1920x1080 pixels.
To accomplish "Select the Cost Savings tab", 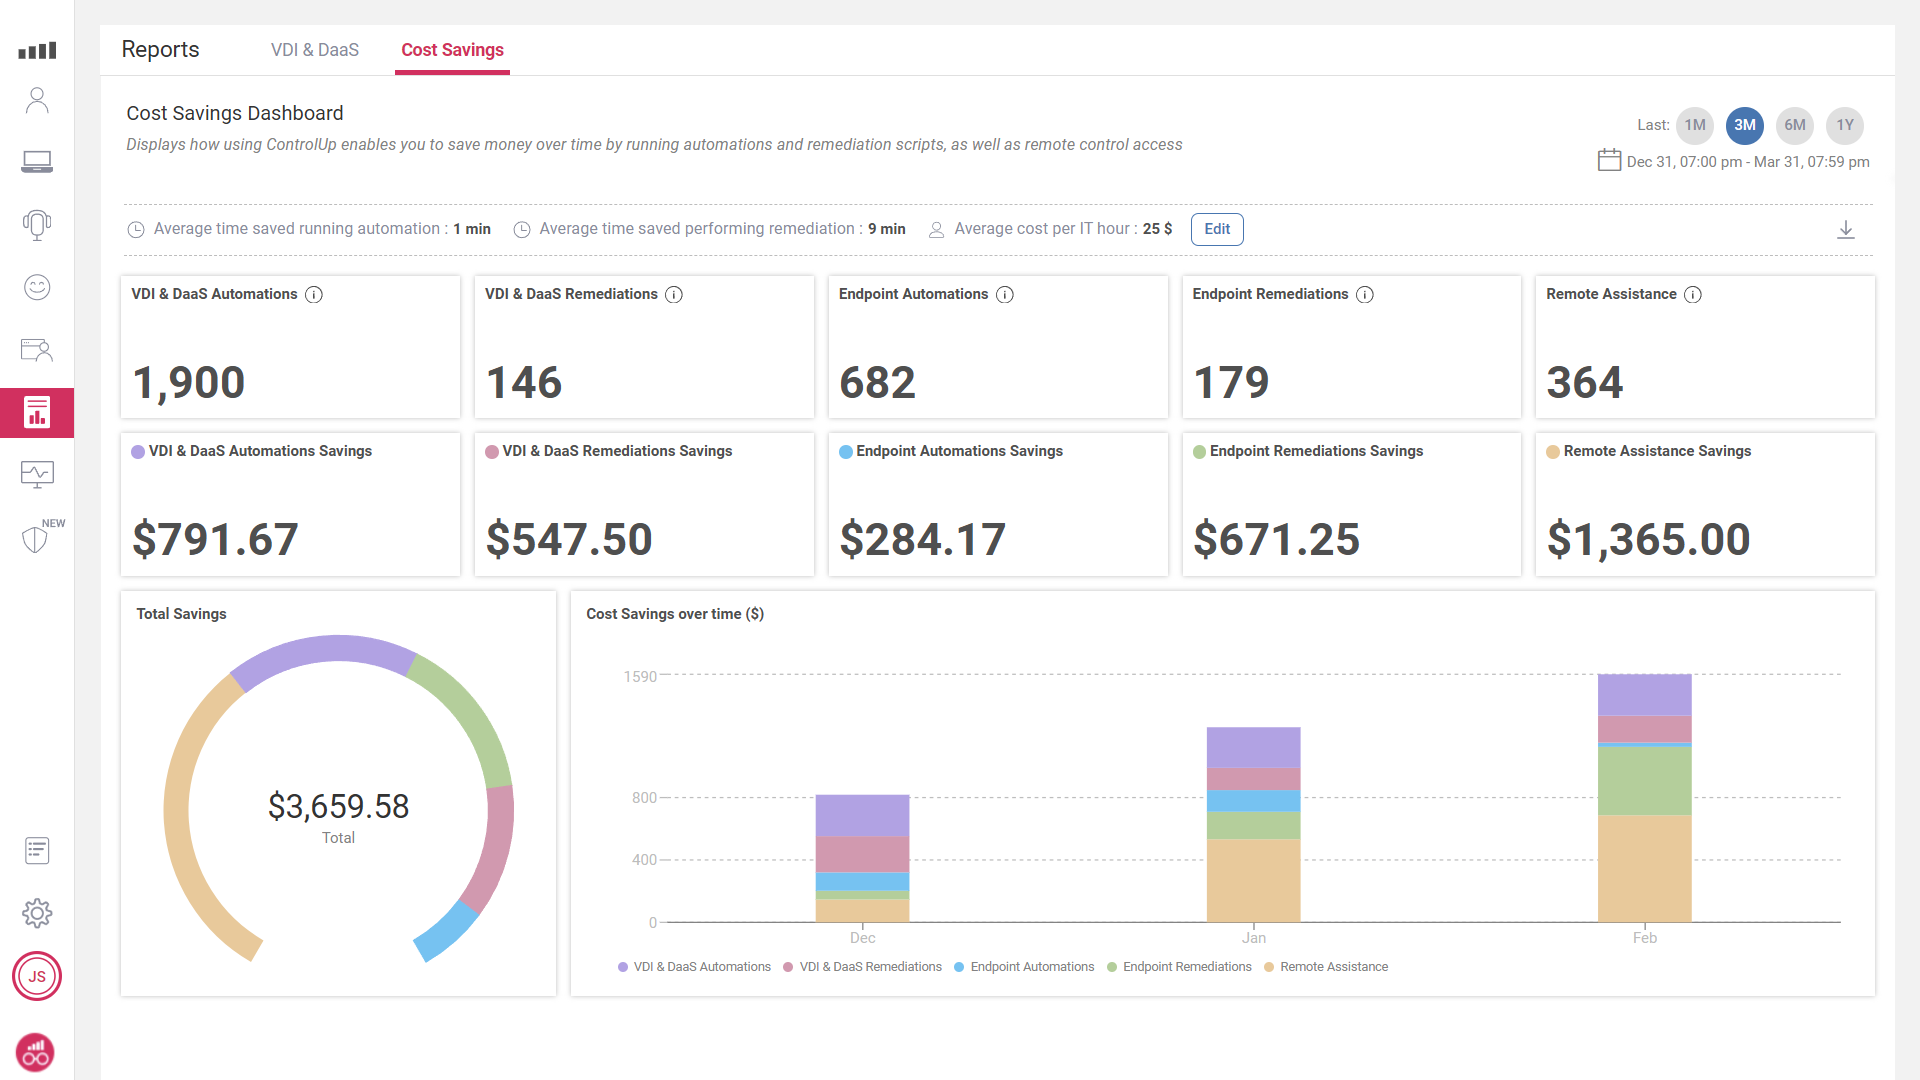I will pos(452,50).
